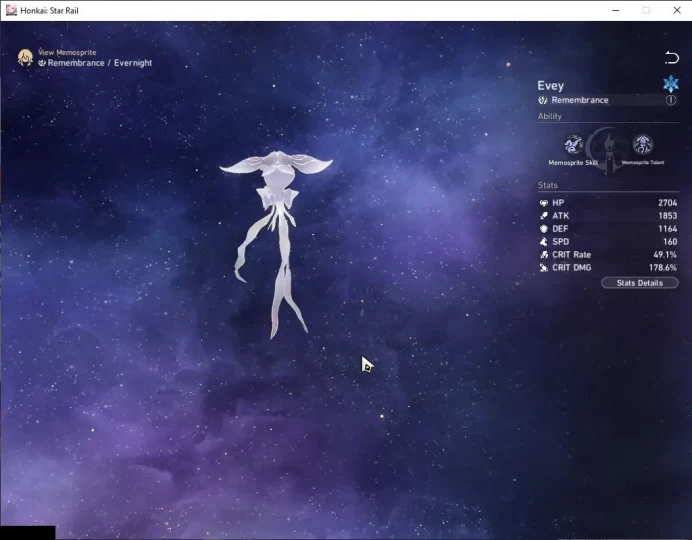Click the "Ability" section header
Screen dimensions: 692x540
[x=549, y=116]
